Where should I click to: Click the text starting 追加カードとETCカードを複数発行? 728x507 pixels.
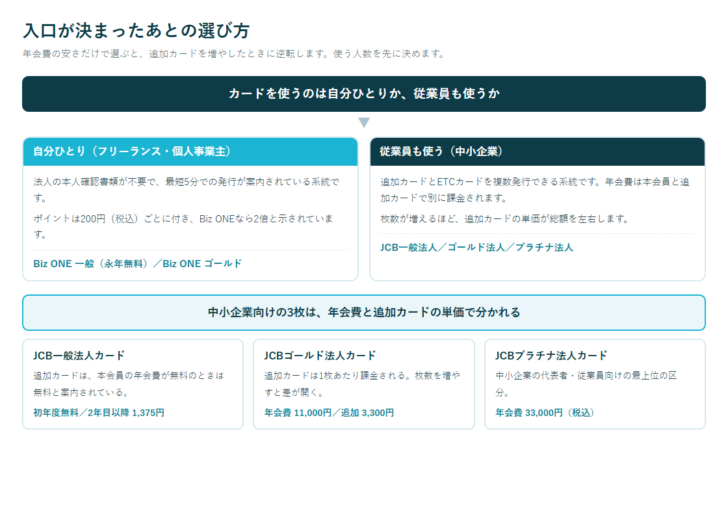click(535, 190)
